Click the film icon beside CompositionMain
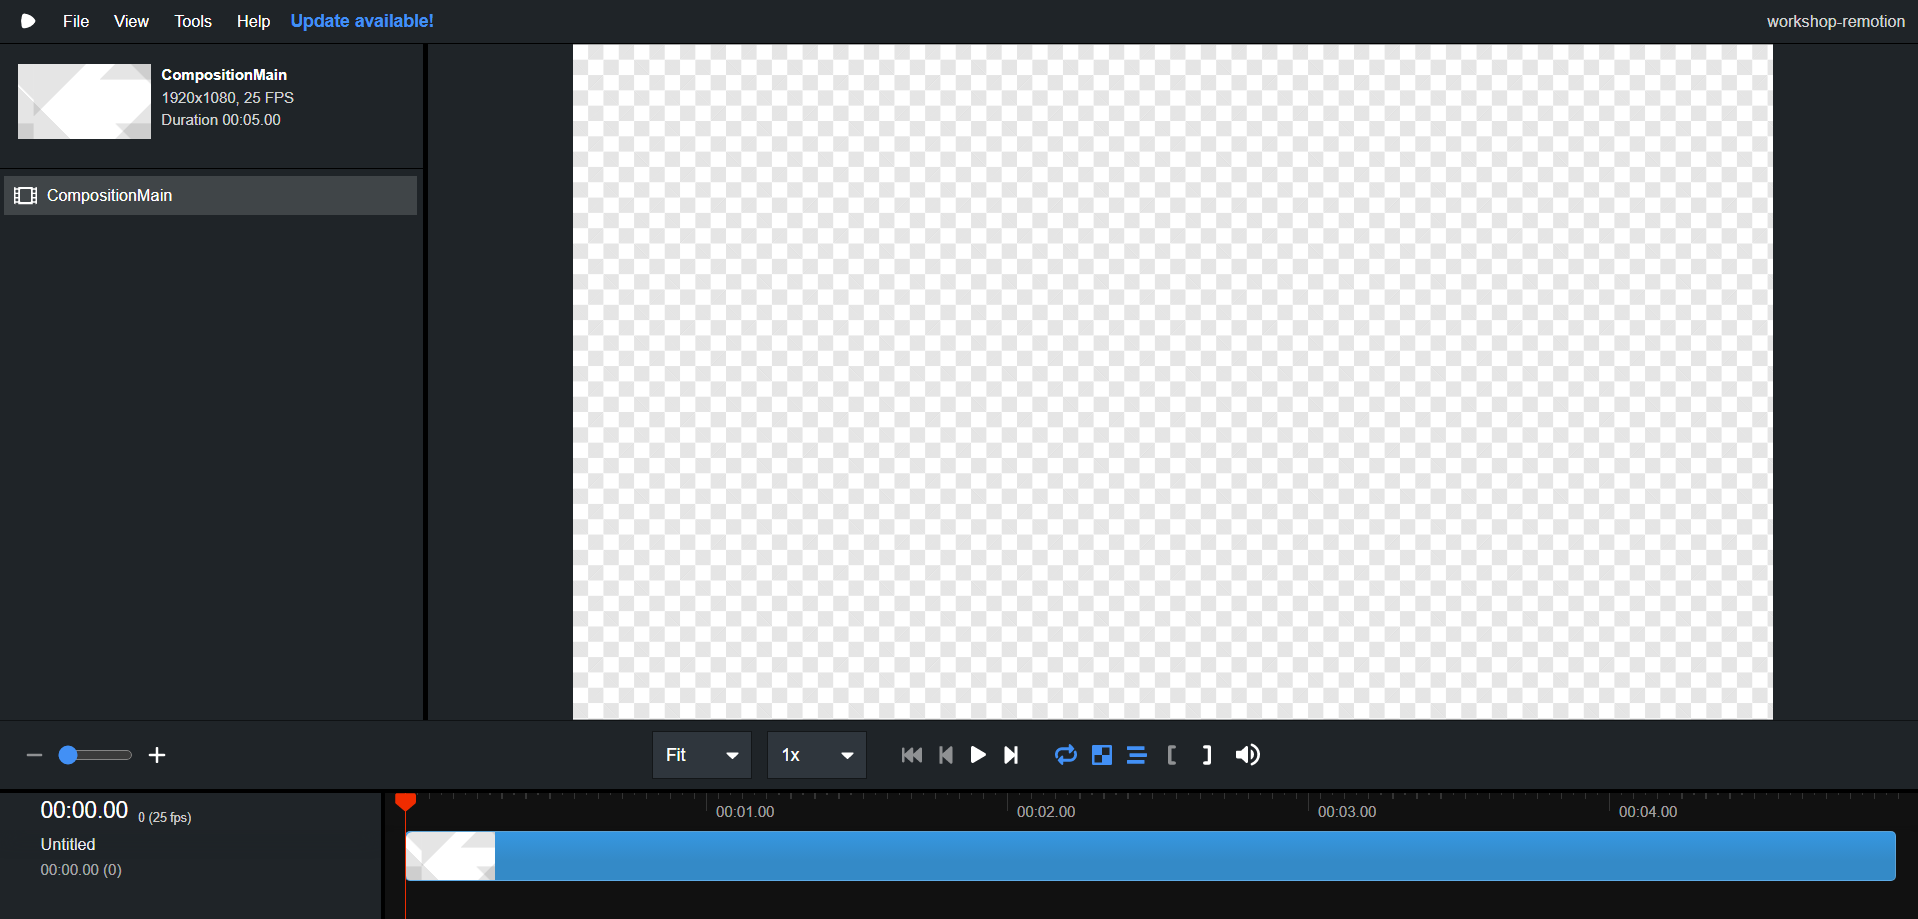 [x=26, y=195]
